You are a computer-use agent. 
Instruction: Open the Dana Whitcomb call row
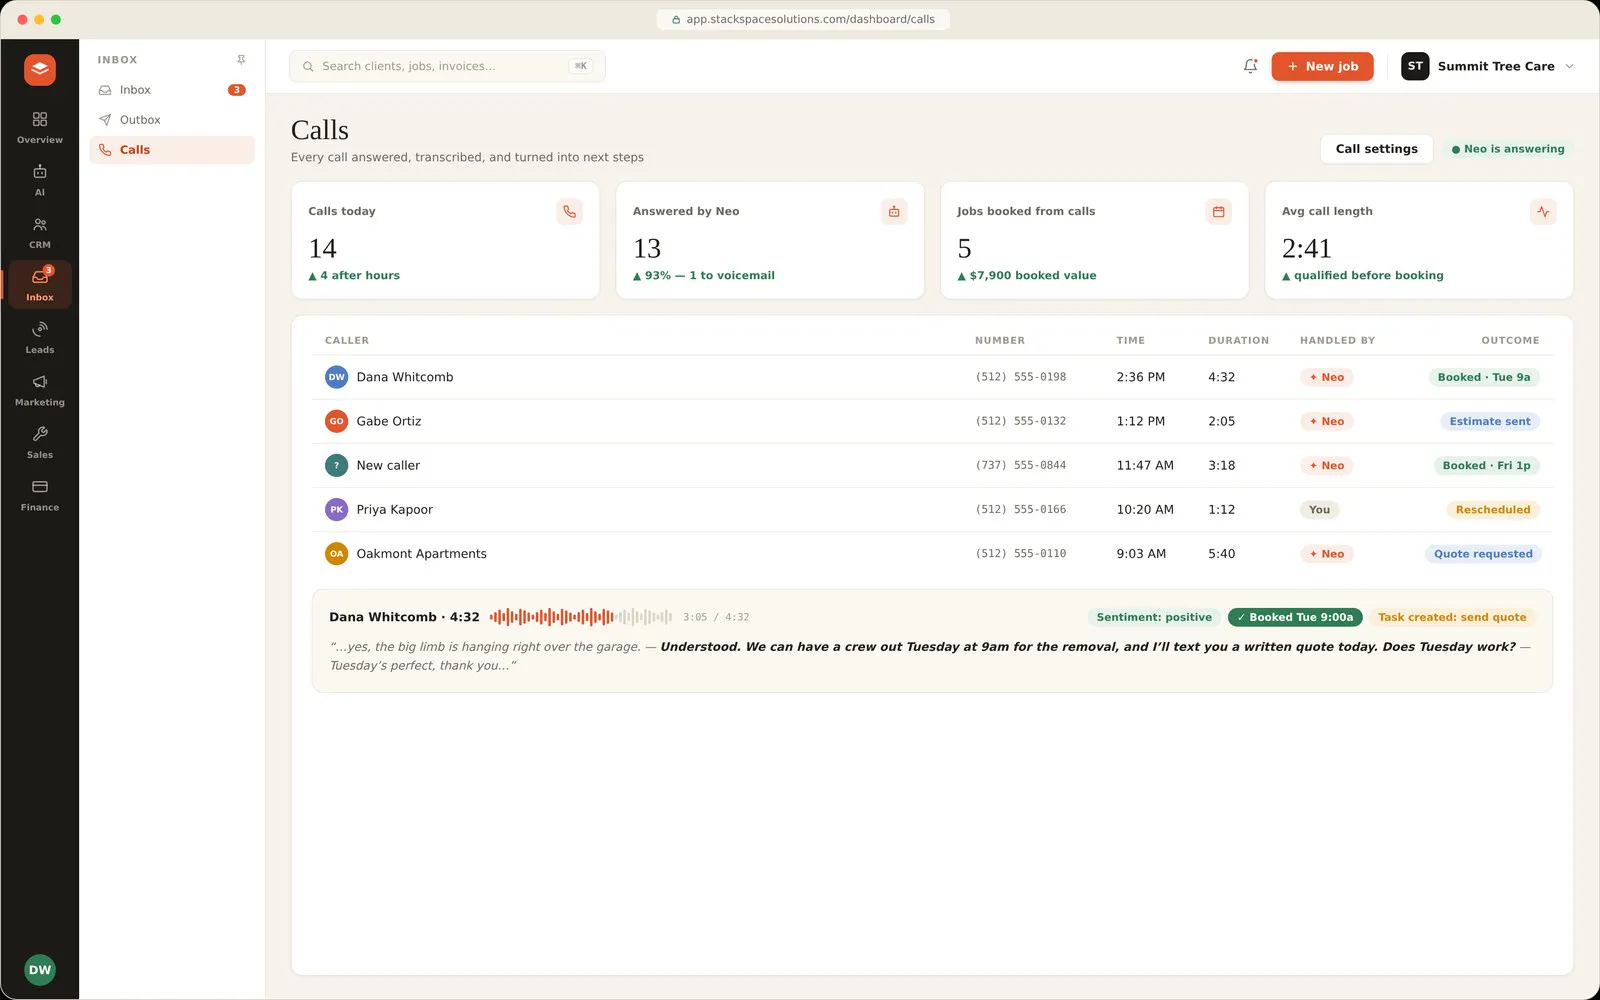pos(932,377)
